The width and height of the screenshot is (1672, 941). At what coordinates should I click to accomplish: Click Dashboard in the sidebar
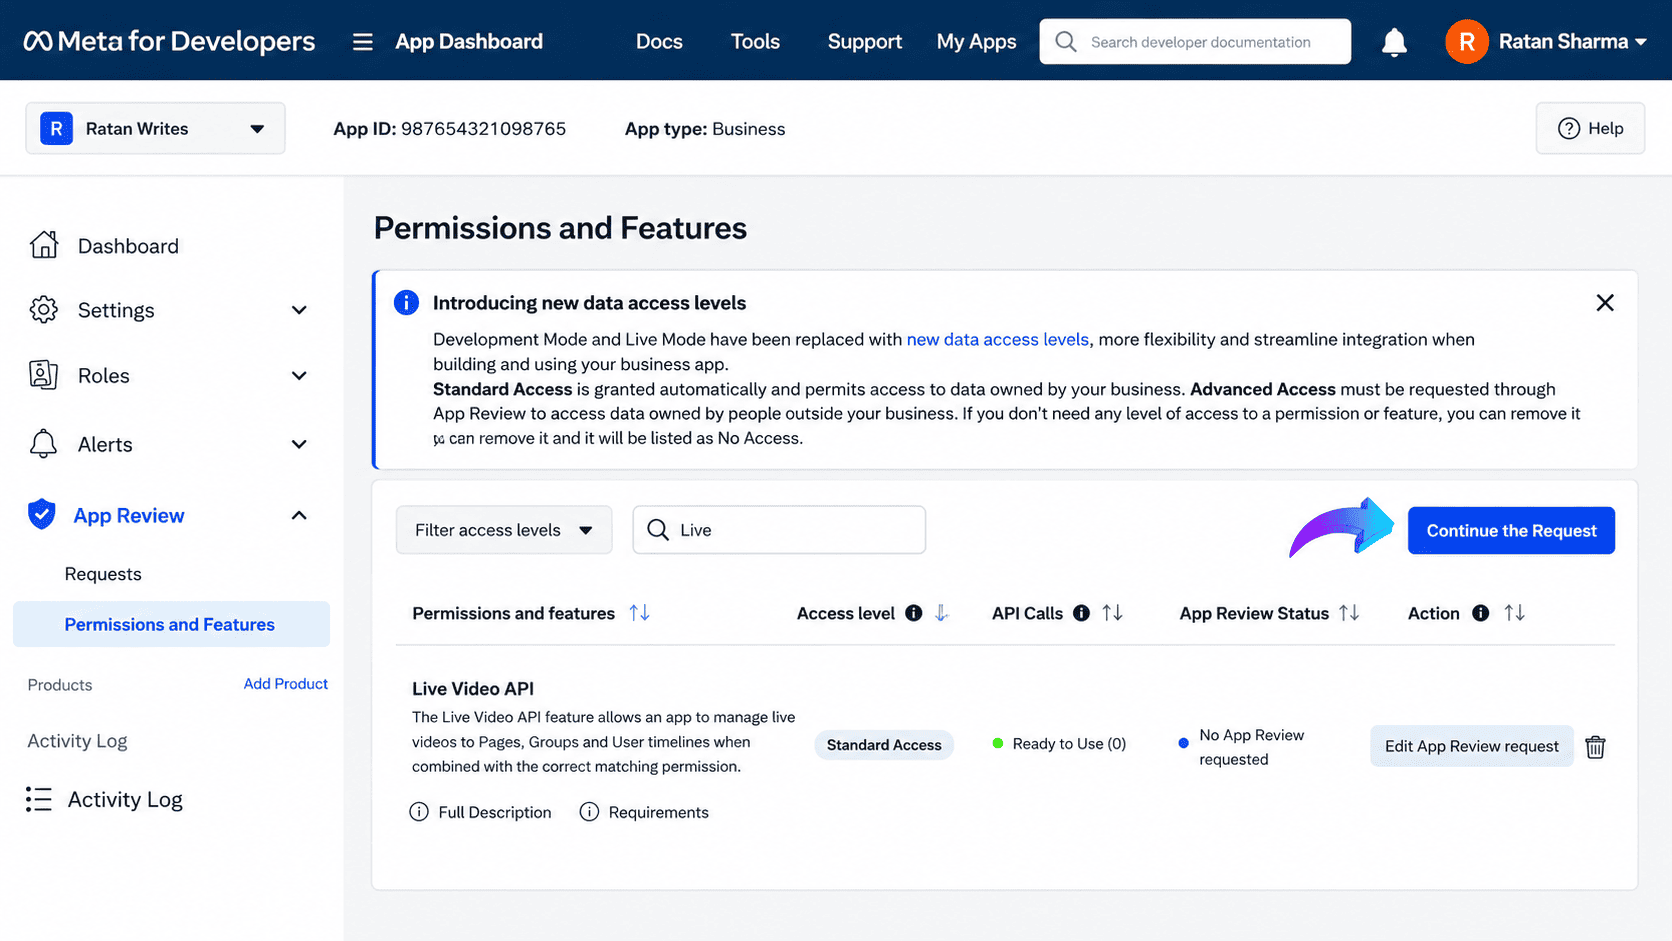click(128, 246)
